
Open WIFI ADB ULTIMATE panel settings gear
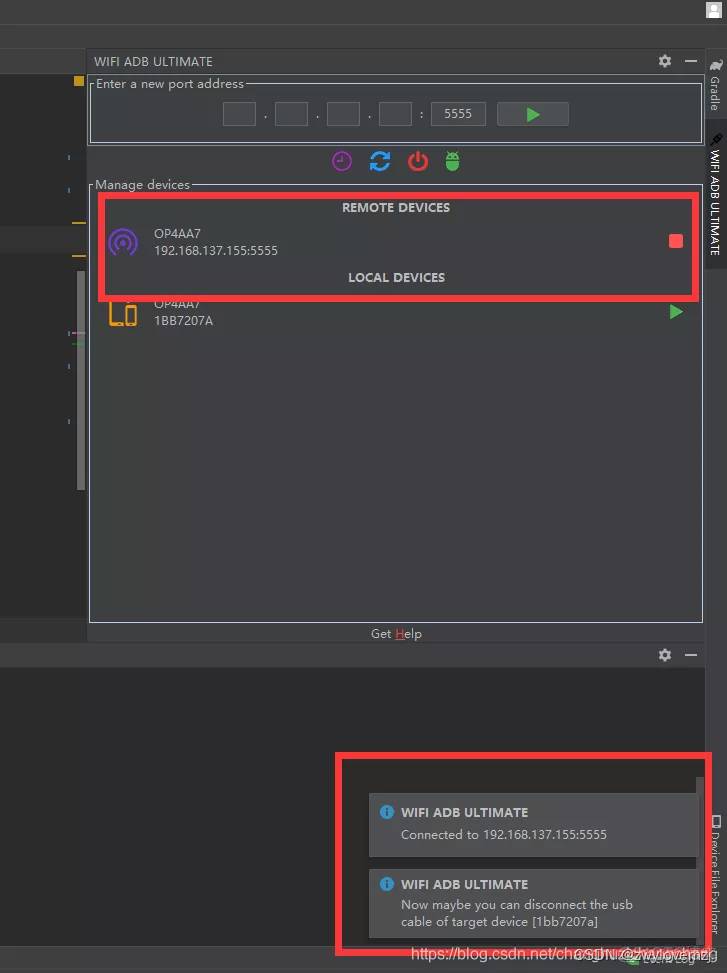coord(665,61)
